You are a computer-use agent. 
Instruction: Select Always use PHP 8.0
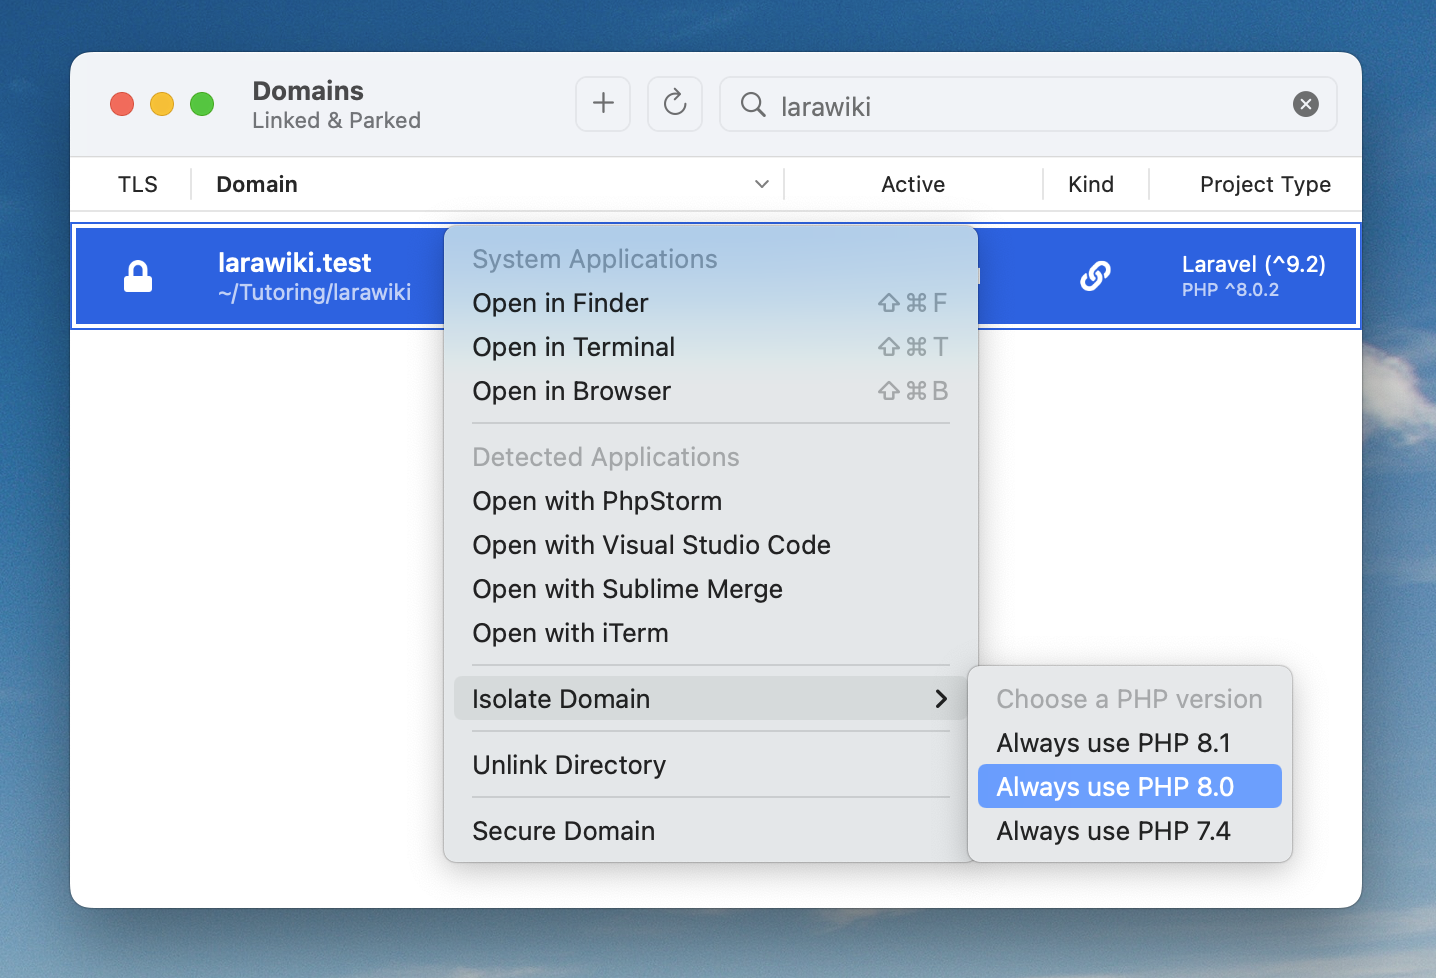[1130, 787]
